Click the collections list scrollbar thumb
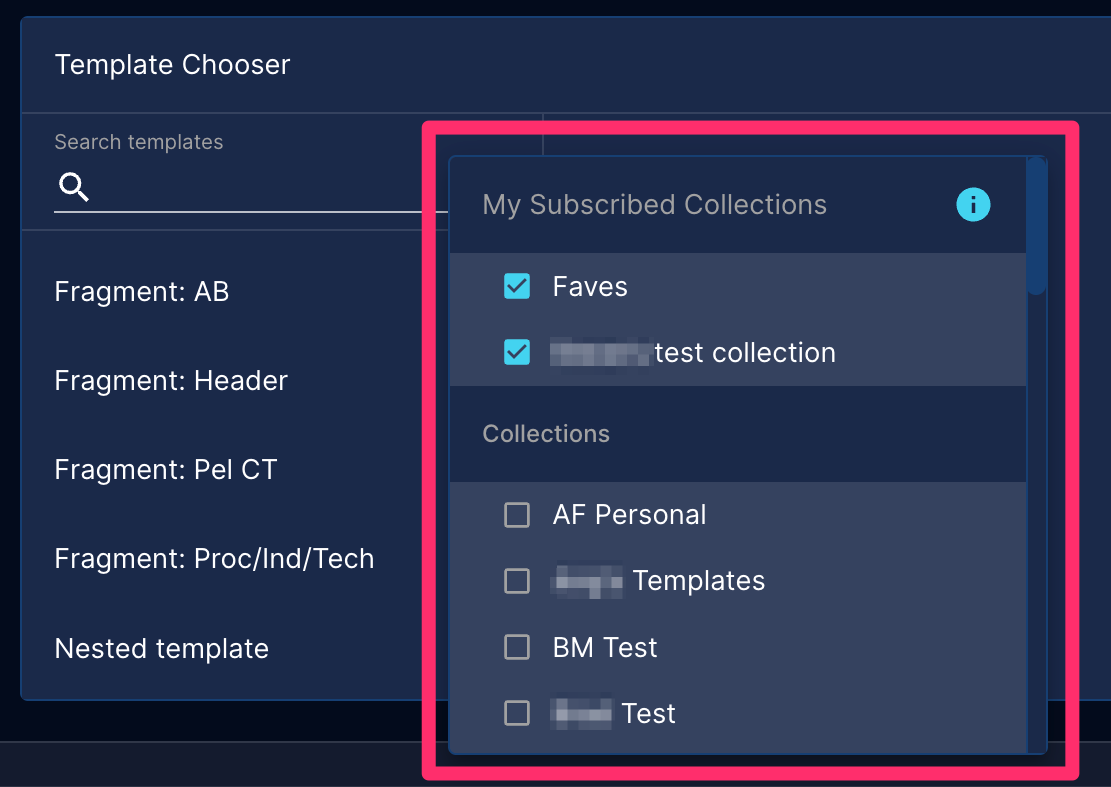1111x787 pixels. pyautogui.click(x=1036, y=225)
